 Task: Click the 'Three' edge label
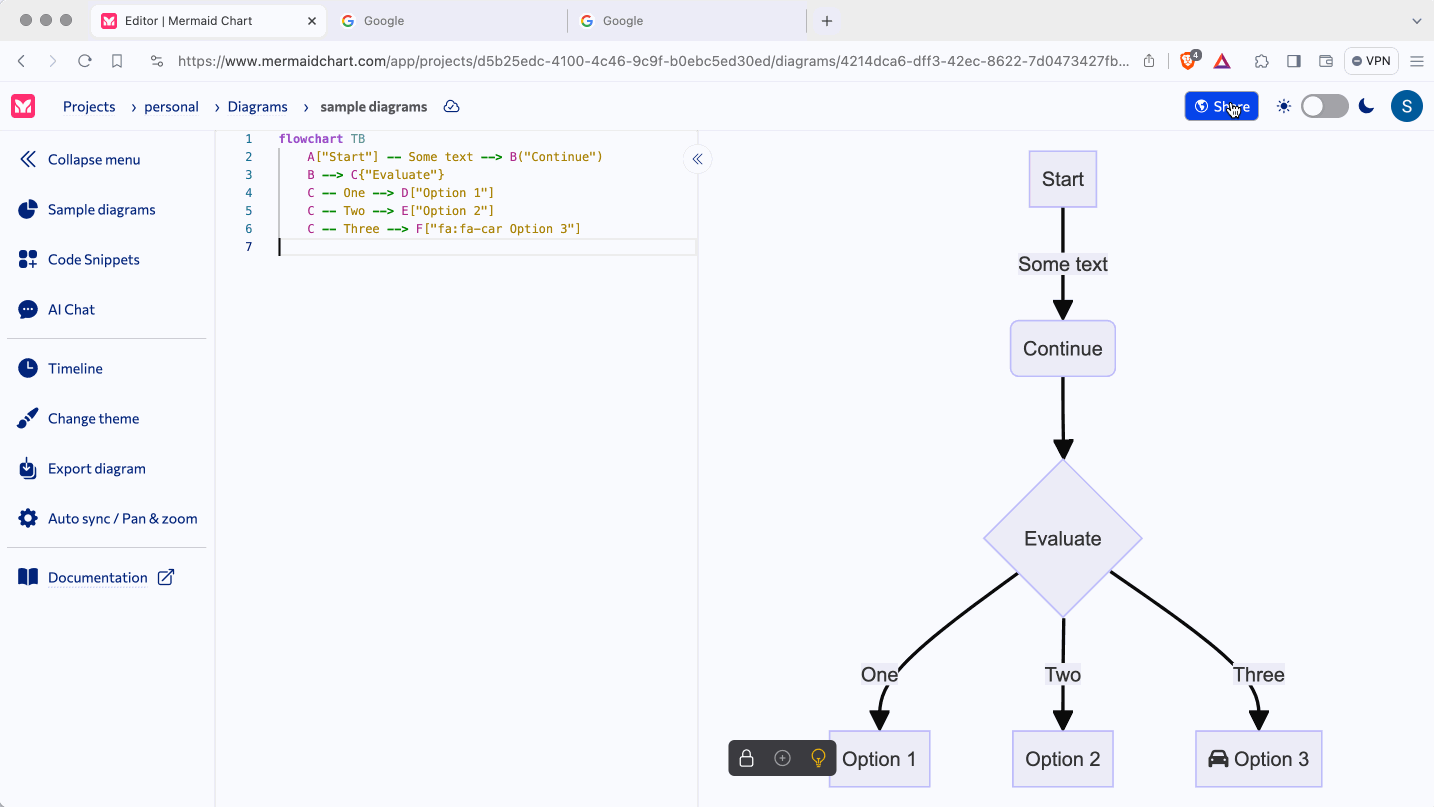(1258, 674)
